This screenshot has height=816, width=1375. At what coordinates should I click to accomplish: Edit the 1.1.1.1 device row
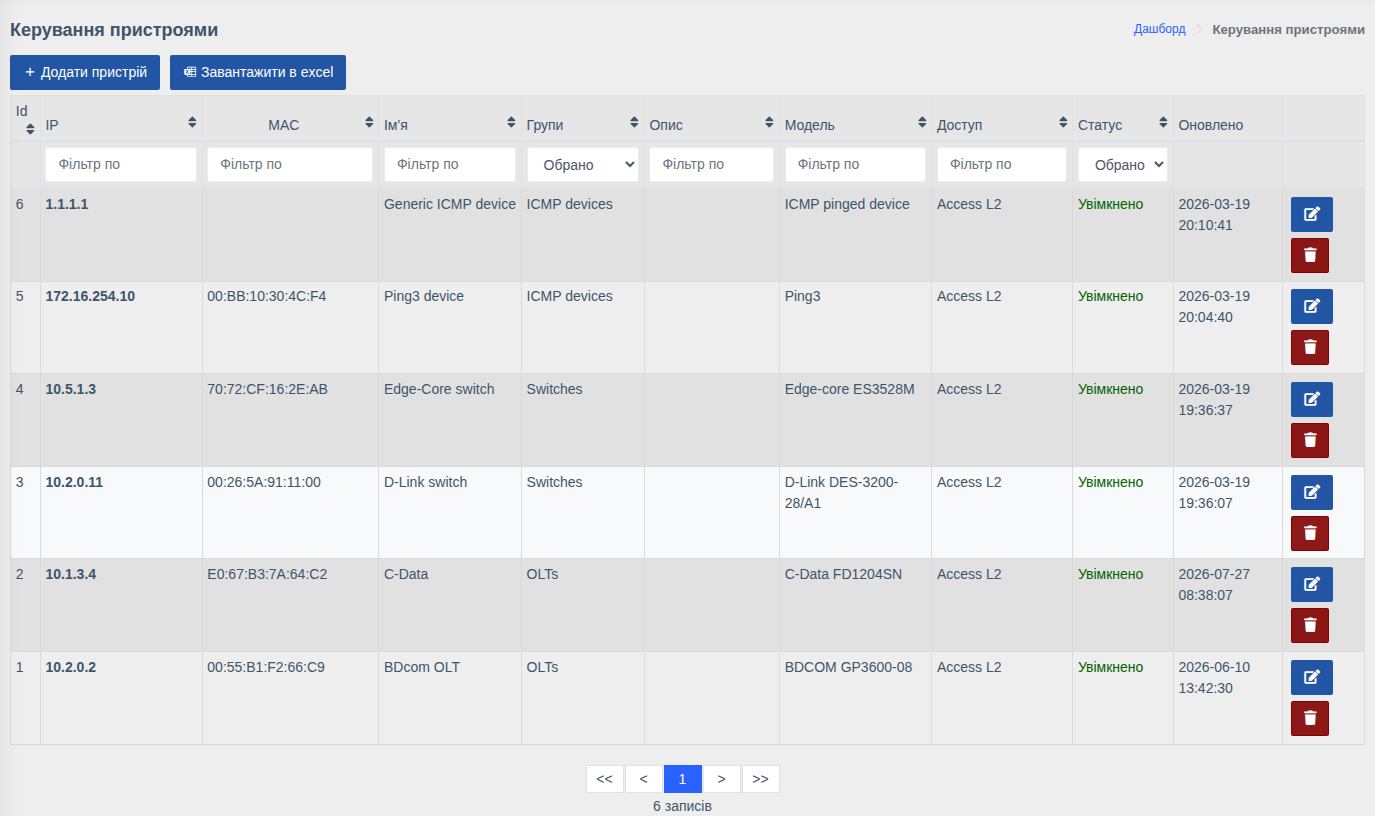[x=1311, y=214]
